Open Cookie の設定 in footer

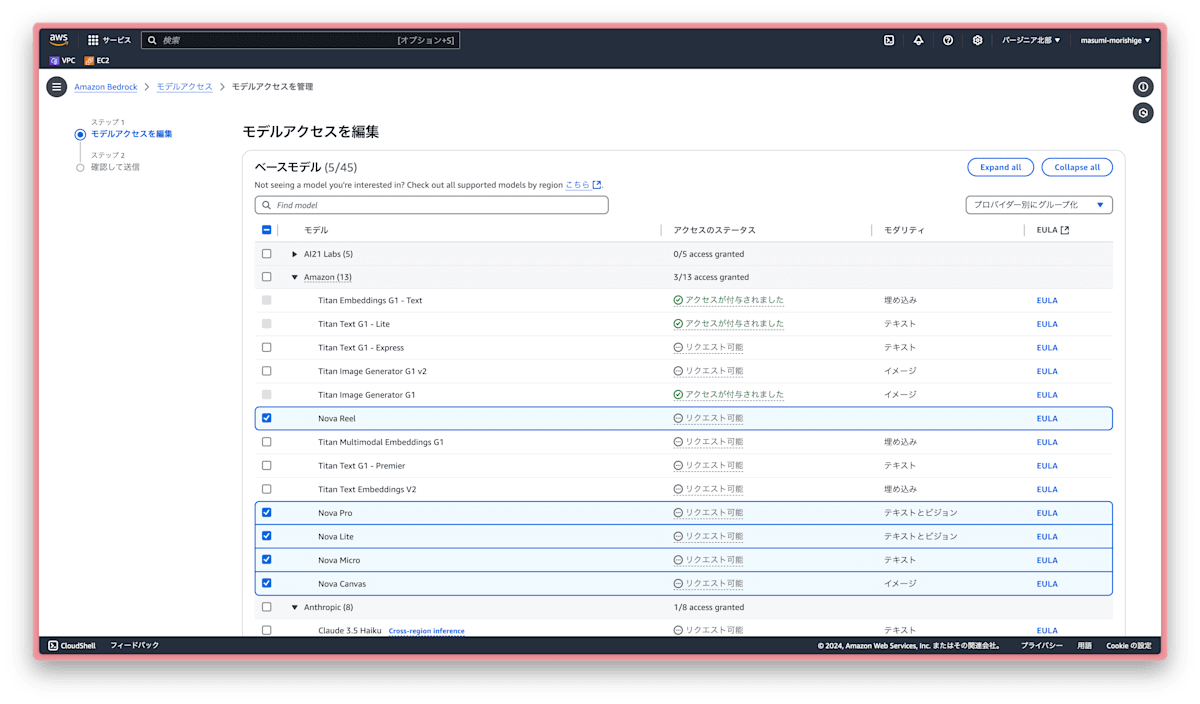[1128, 646]
